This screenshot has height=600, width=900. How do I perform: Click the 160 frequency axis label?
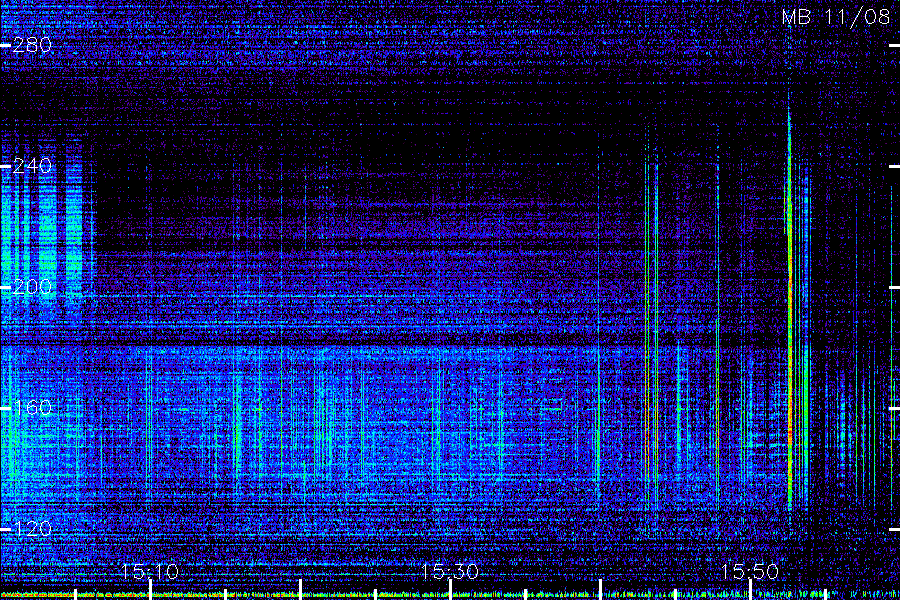point(32,408)
